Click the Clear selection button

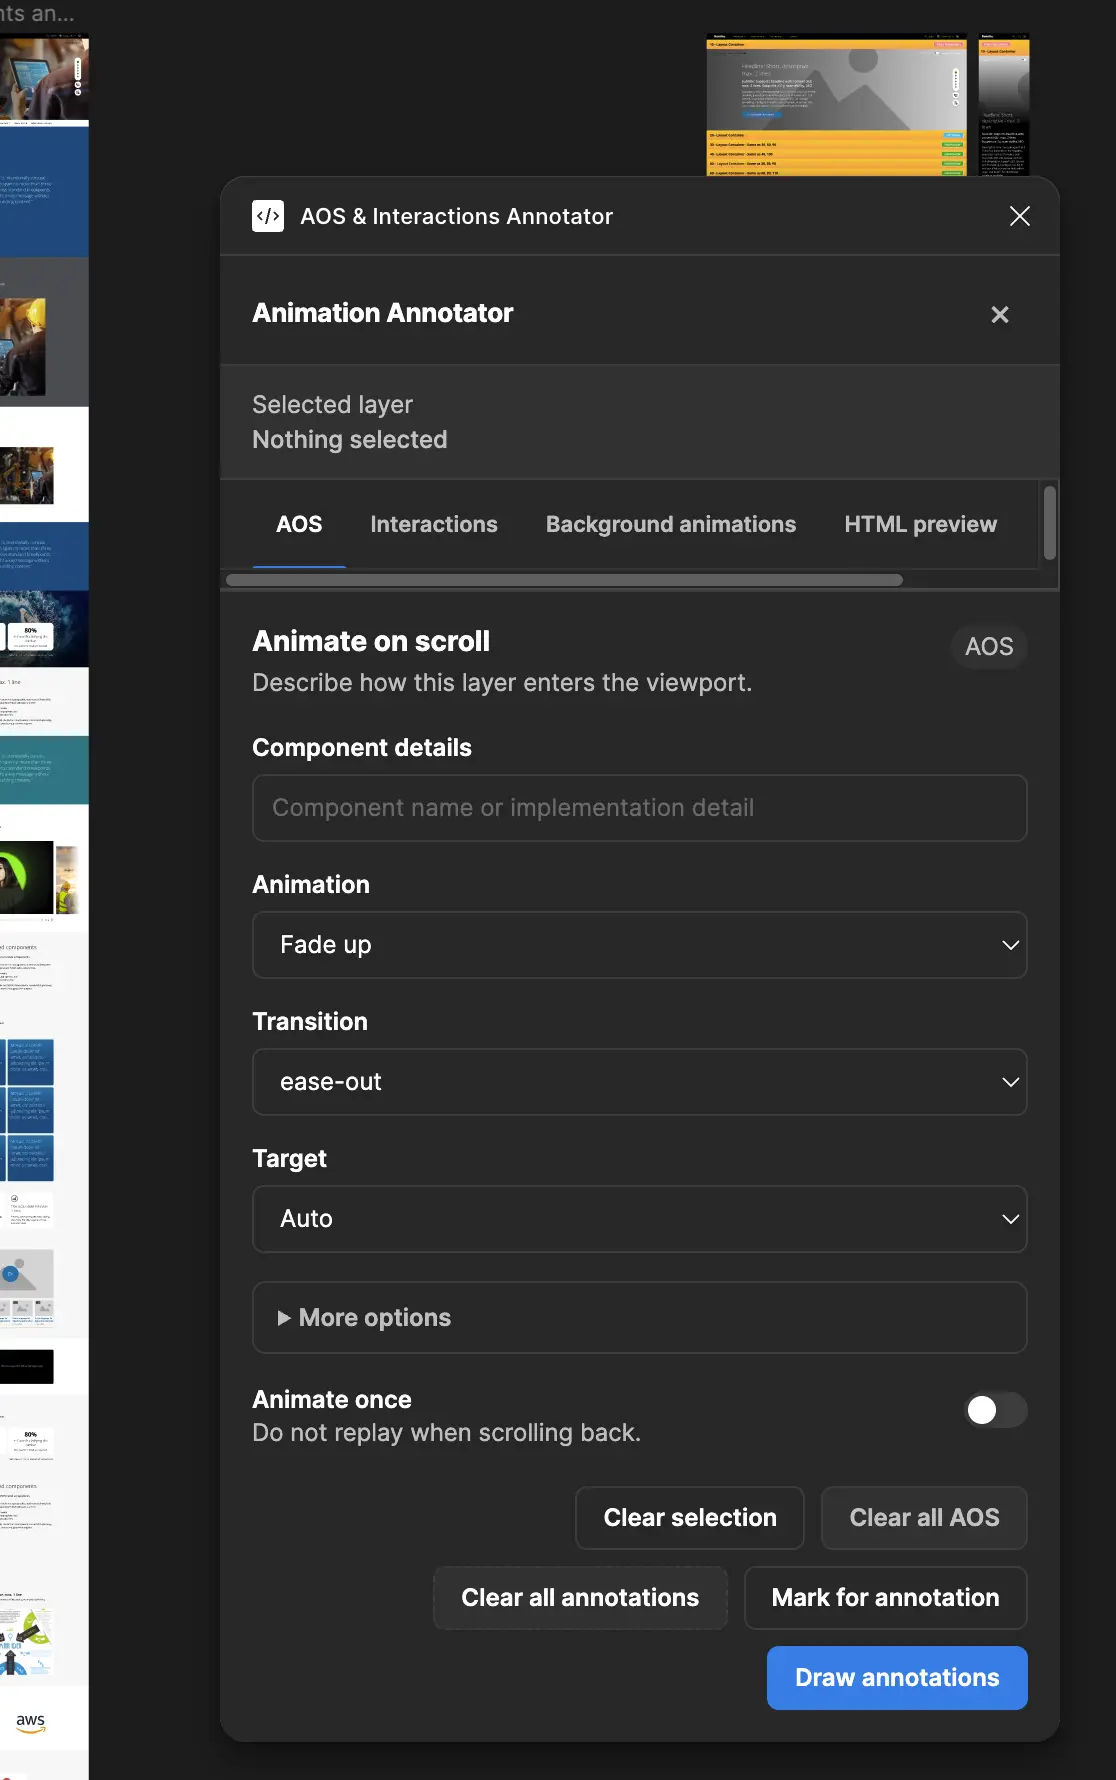[690, 1518]
